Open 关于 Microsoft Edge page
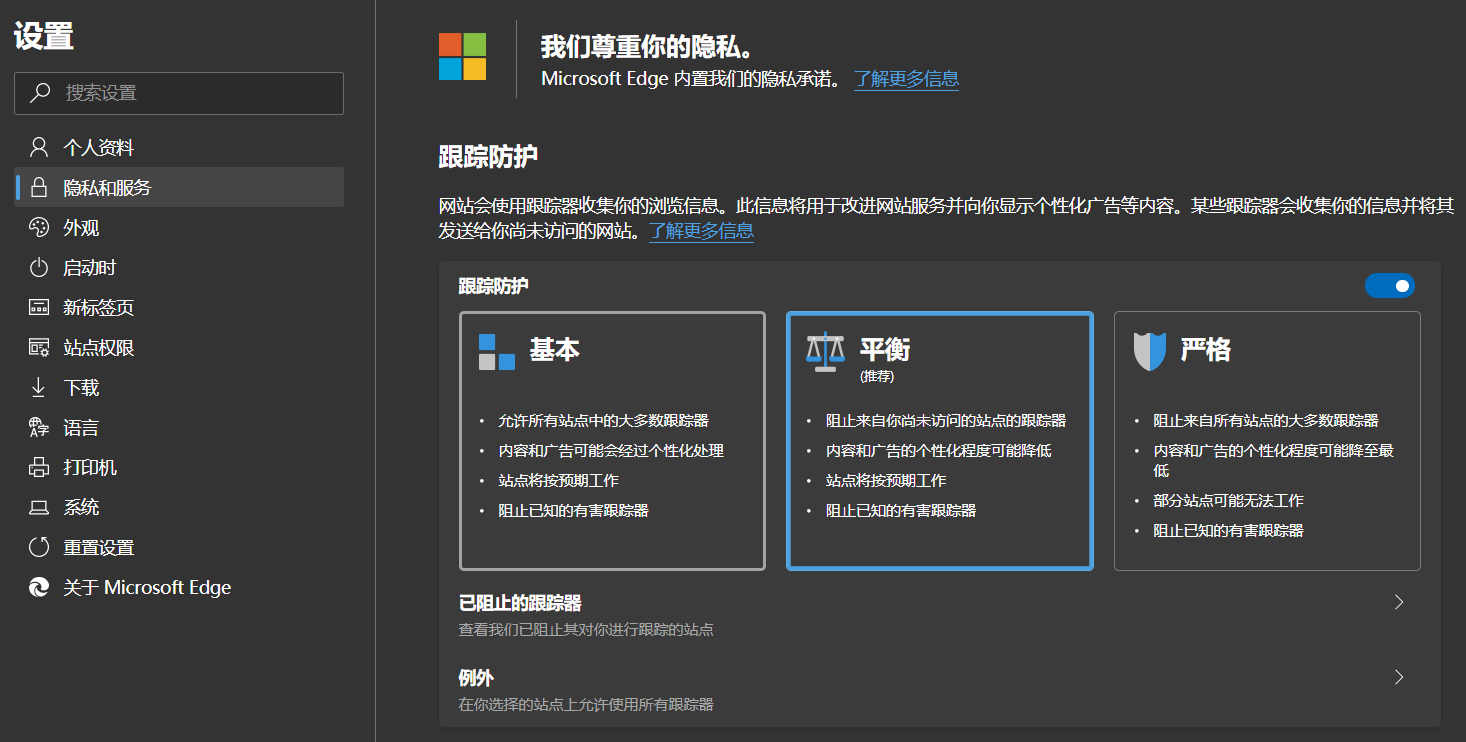Screen dimensions: 1466x742 tap(179, 587)
